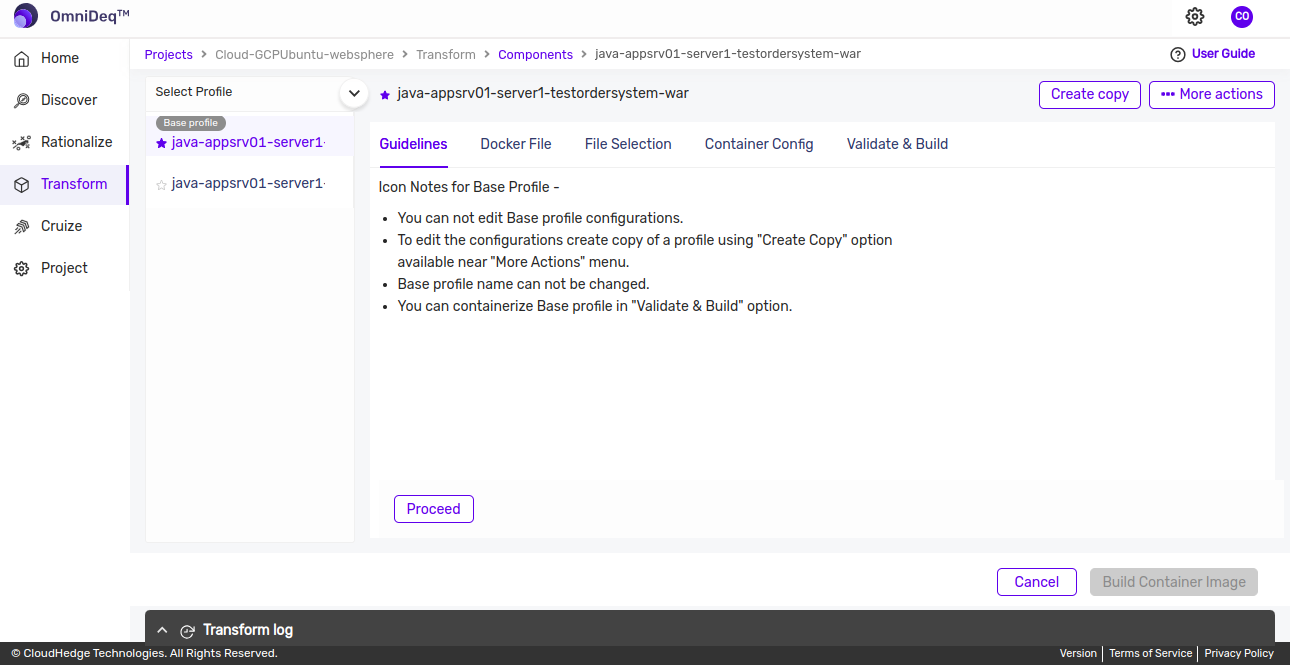Click the Create copy button
The height and width of the screenshot is (665, 1290).
[1089, 94]
